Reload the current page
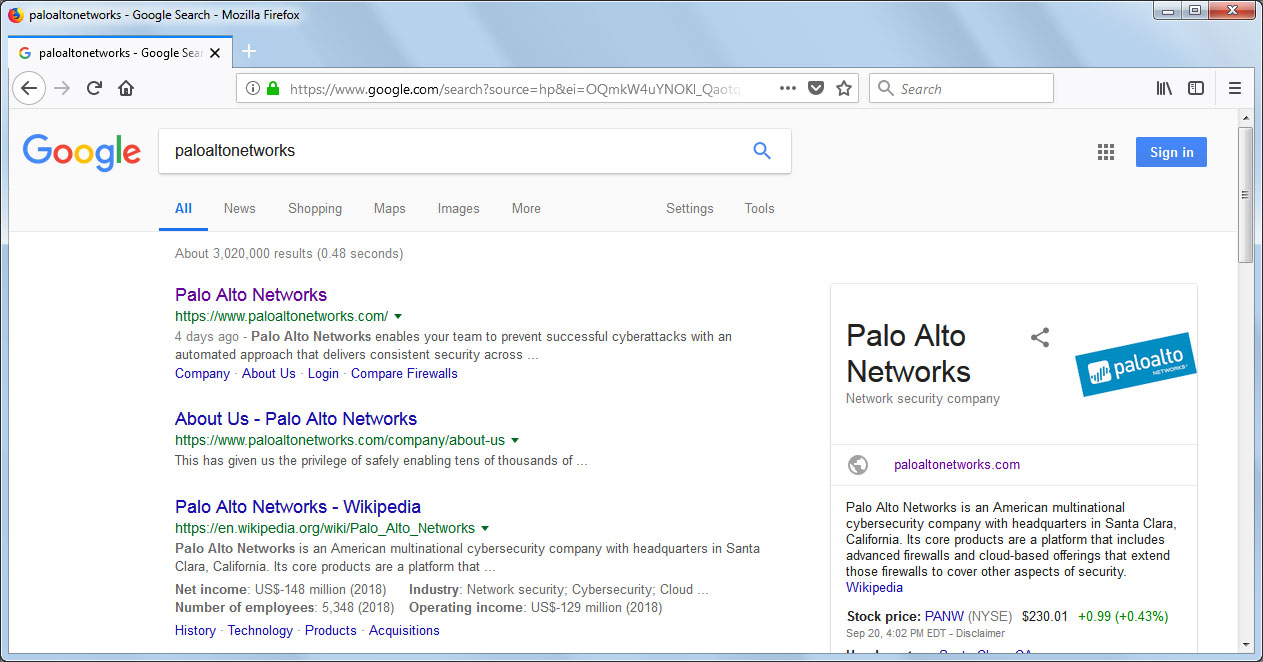The width and height of the screenshot is (1263, 662). coord(94,88)
